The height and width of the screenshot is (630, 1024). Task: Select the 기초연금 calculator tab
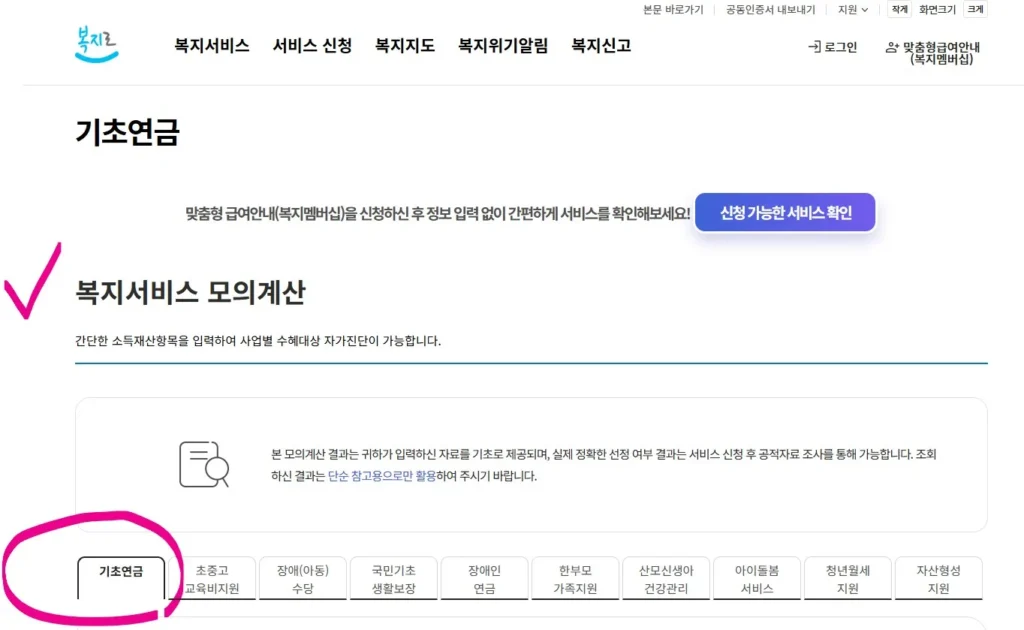pos(121,570)
